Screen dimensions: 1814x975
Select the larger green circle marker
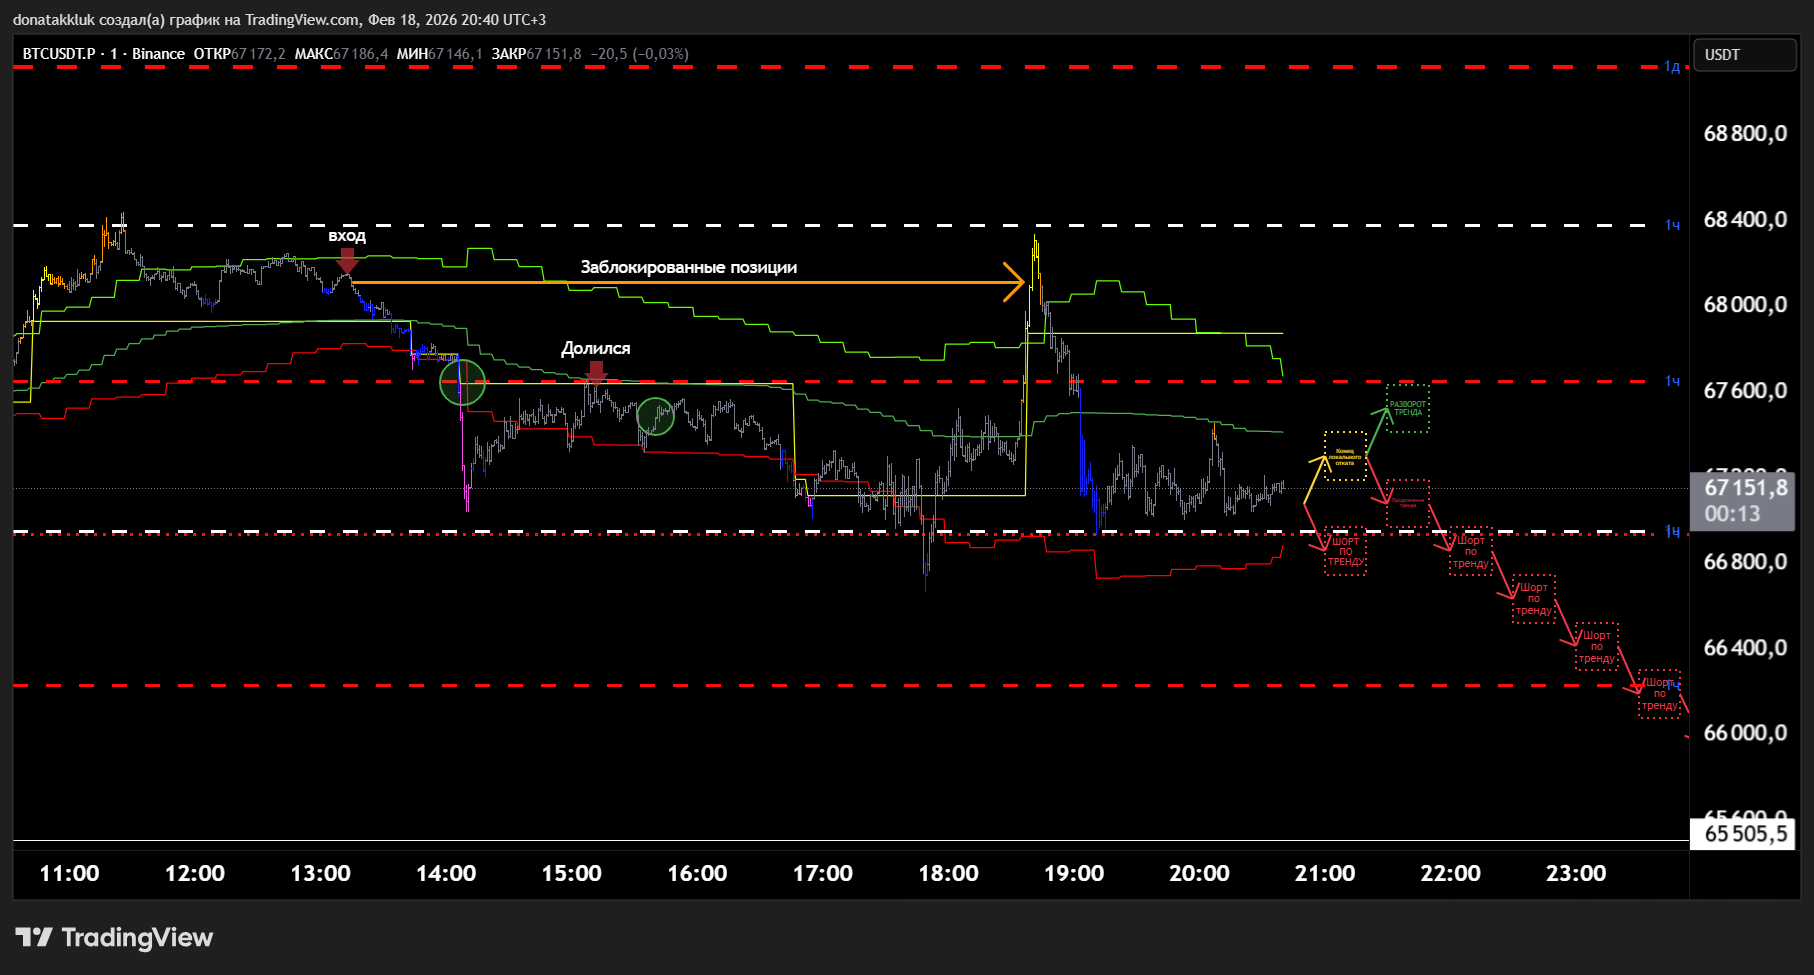point(463,382)
